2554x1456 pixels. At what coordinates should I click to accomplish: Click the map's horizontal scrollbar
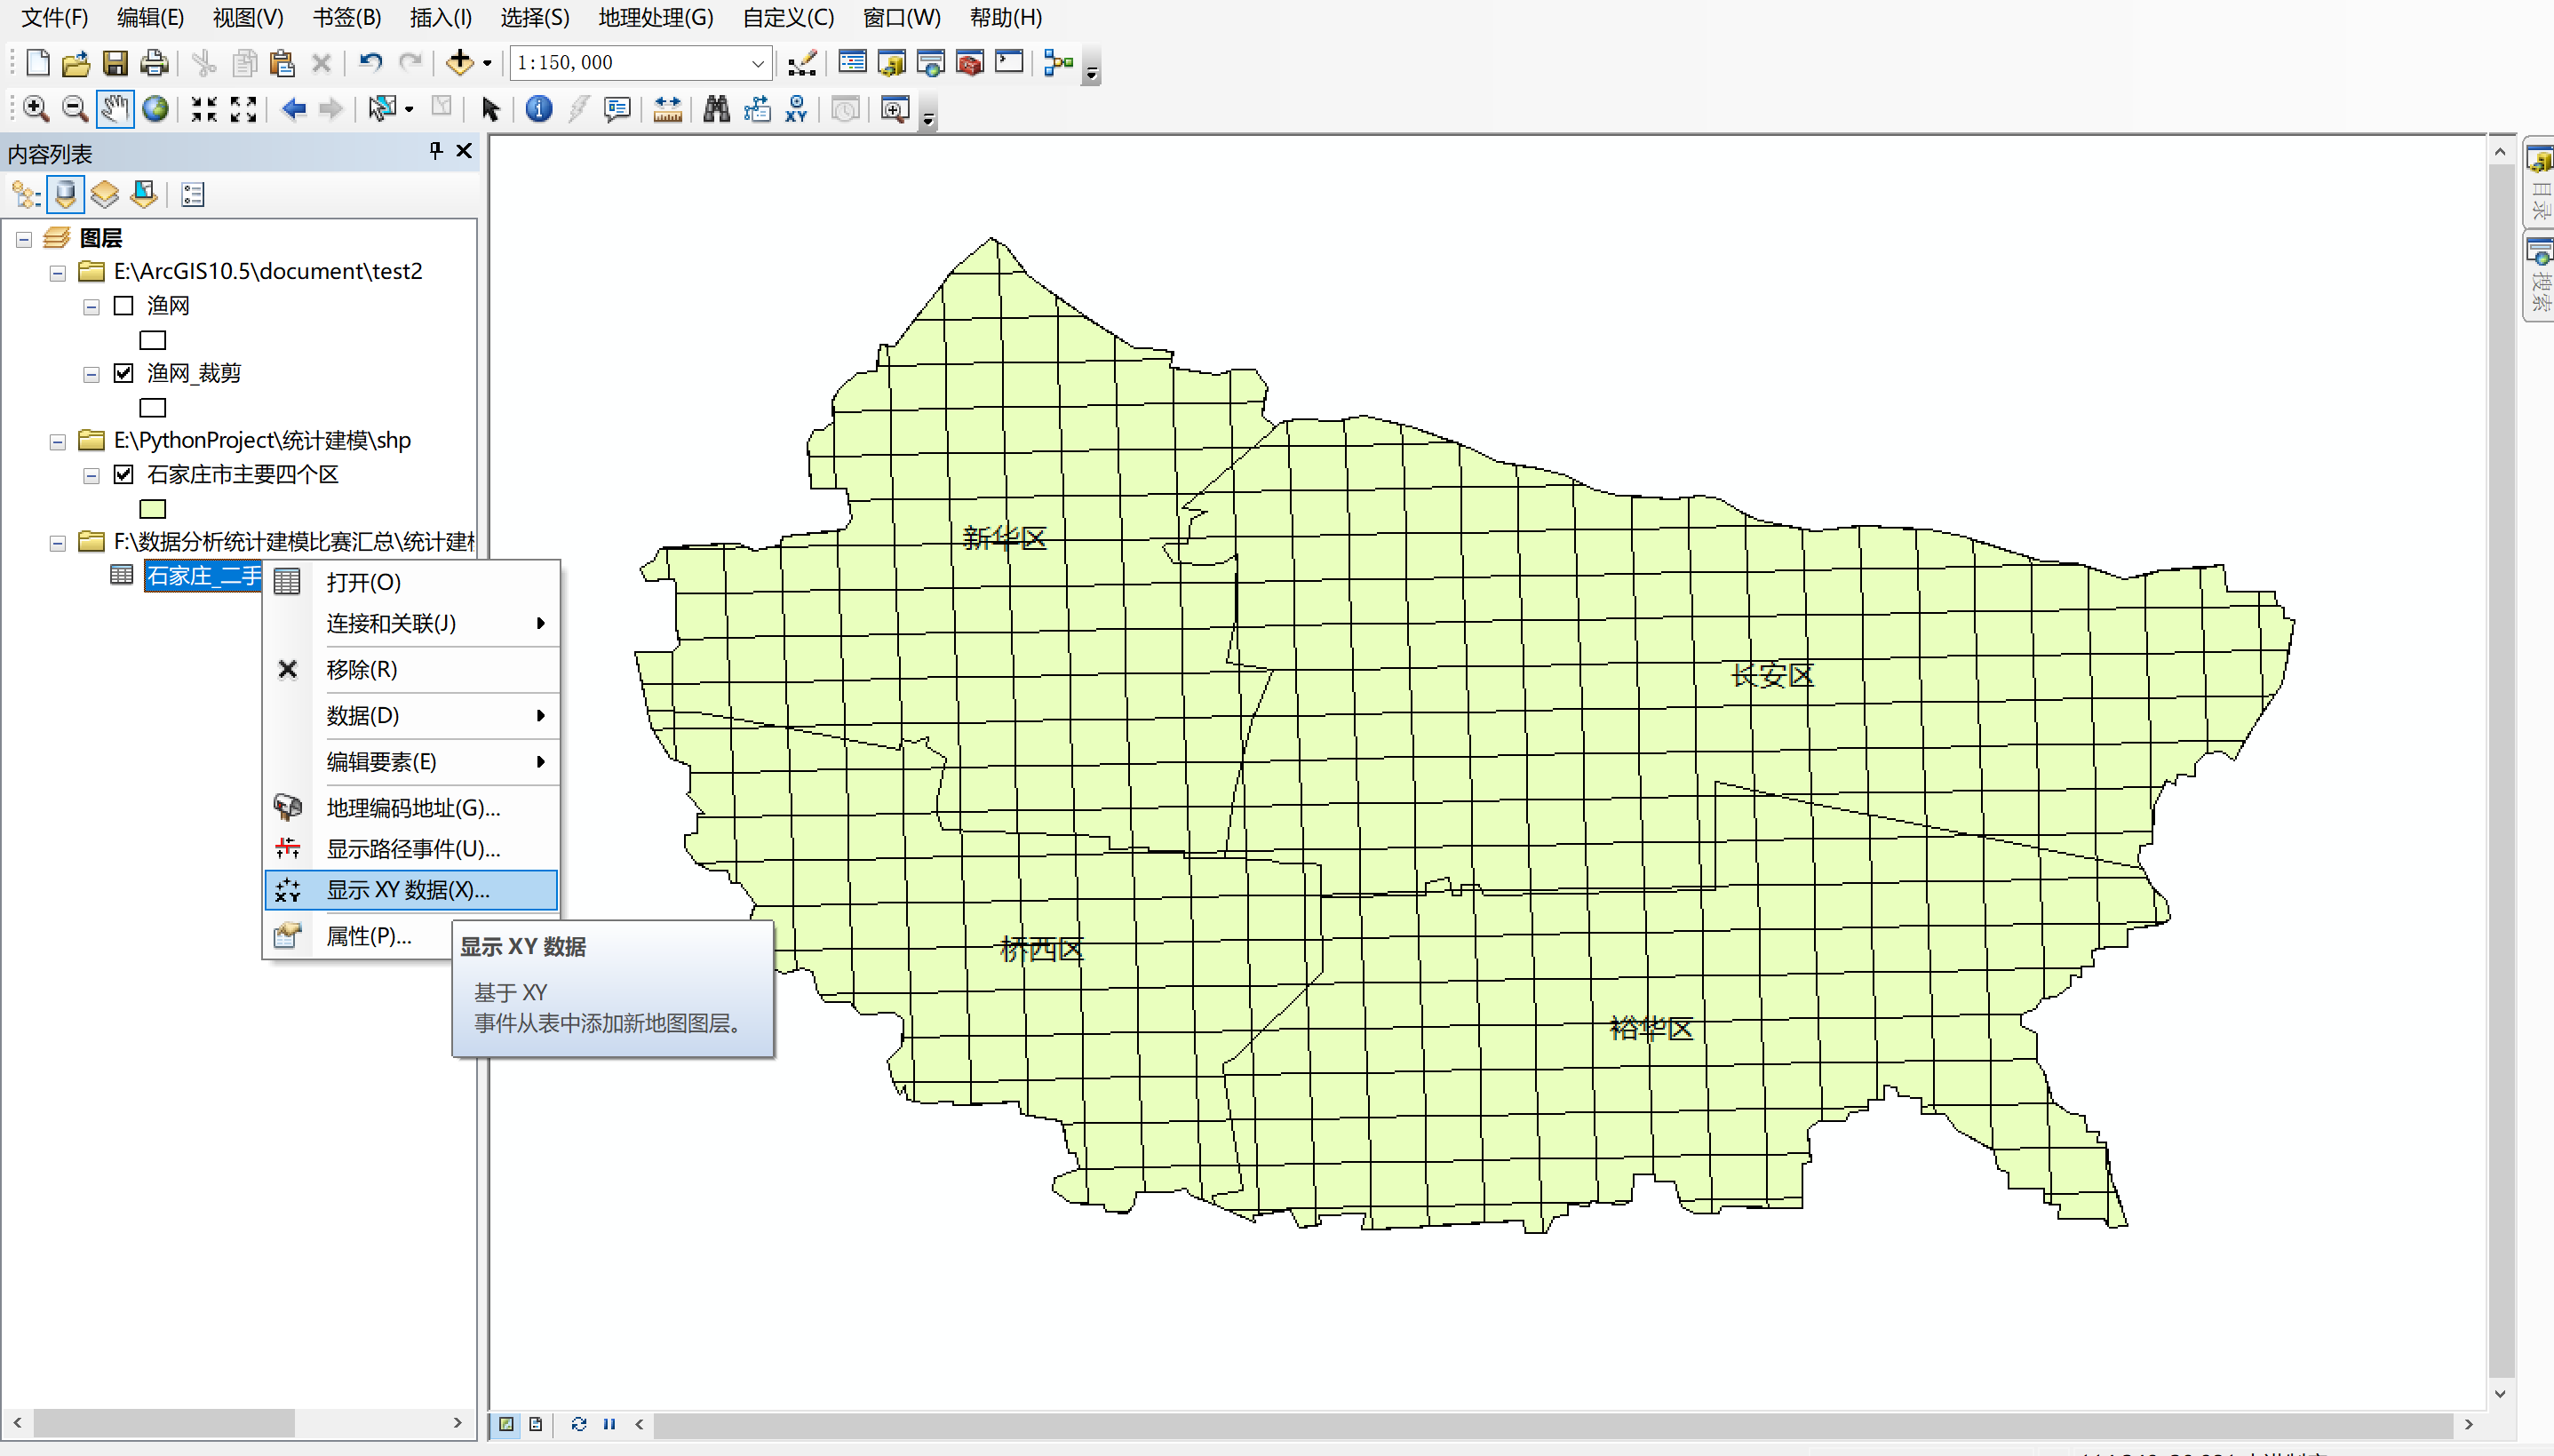click(x=1550, y=1424)
